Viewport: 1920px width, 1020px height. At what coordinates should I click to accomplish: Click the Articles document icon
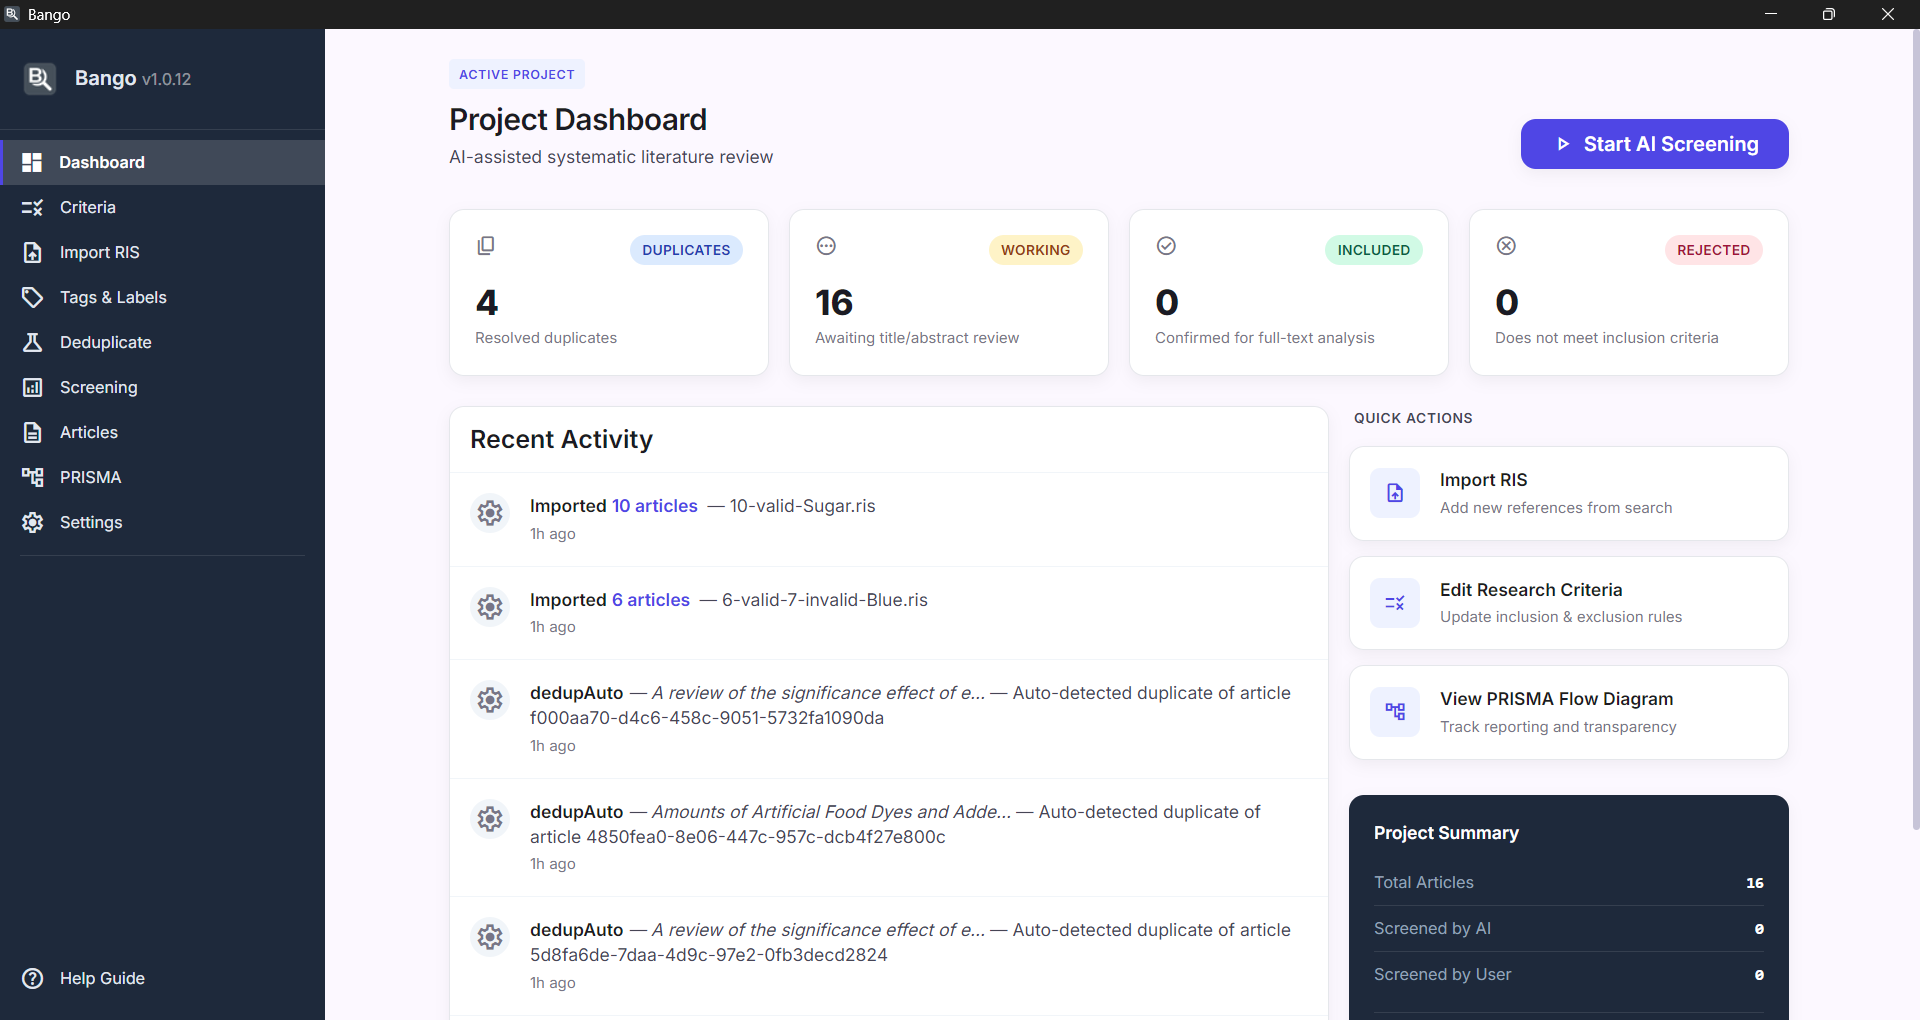pyautogui.click(x=32, y=432)
